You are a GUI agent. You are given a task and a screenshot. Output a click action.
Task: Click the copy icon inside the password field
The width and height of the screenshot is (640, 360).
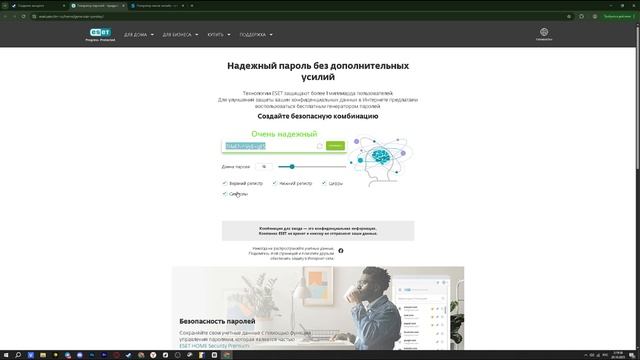[x=320, y=146]
